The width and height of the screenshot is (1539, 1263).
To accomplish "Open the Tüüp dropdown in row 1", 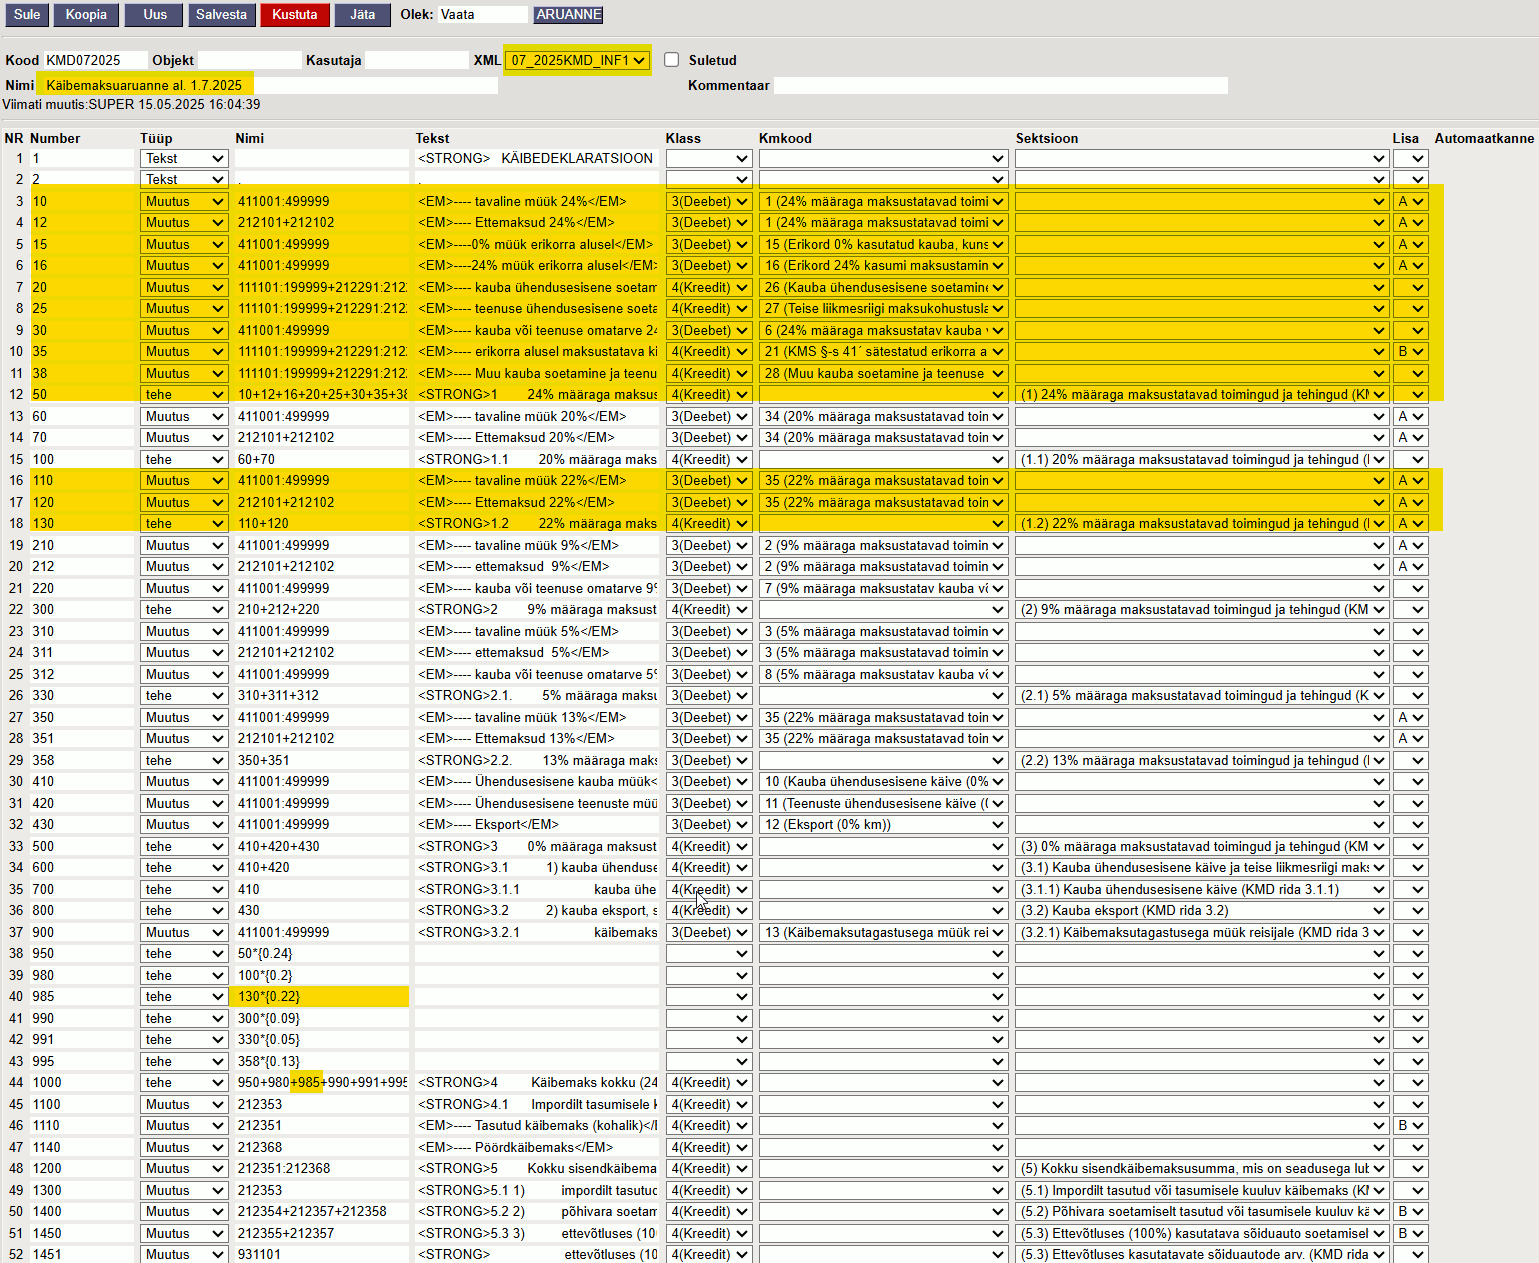I will [x=184, y=158].
